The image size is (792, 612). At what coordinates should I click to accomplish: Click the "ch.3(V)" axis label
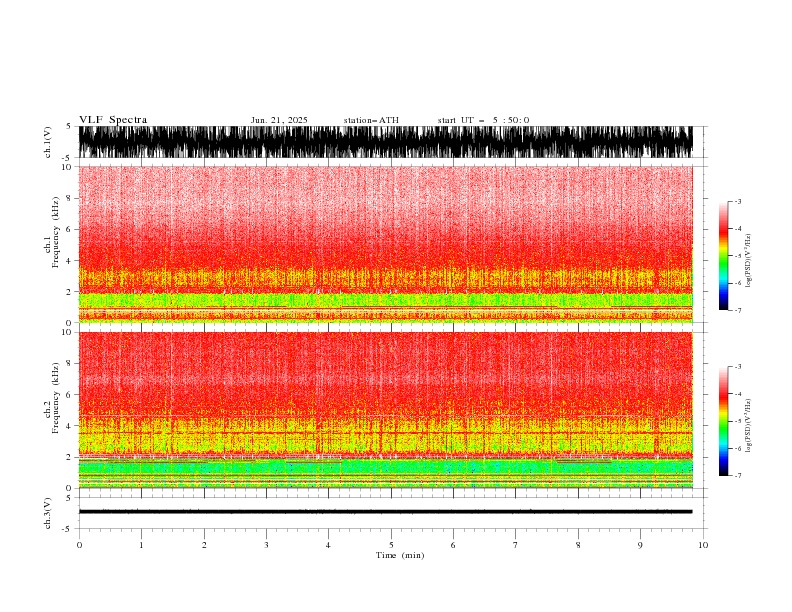[47, 513]
